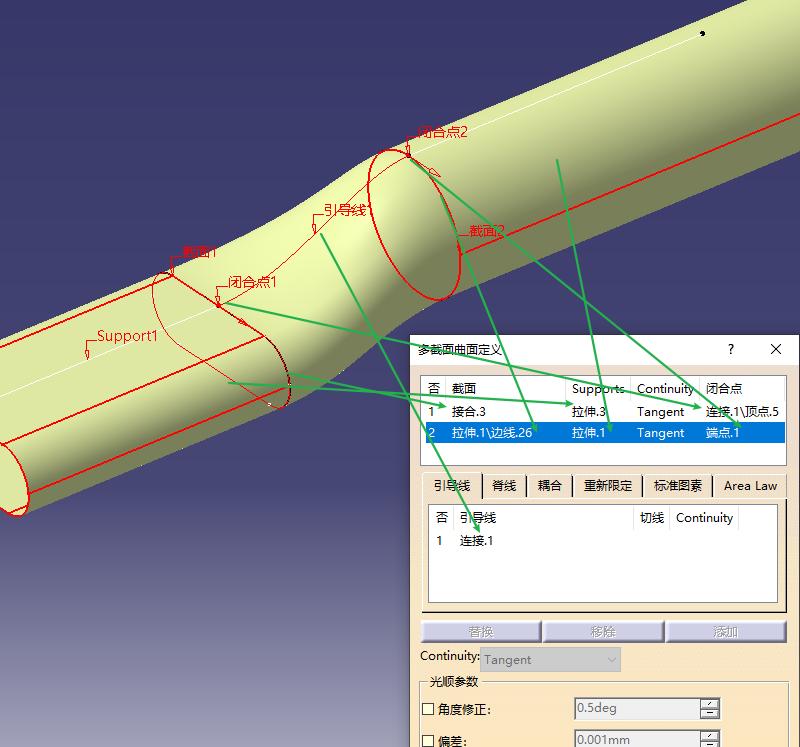The image size is (800, 747).
Task: Enable the 偏差 checkbox
Action: (428, 741)
